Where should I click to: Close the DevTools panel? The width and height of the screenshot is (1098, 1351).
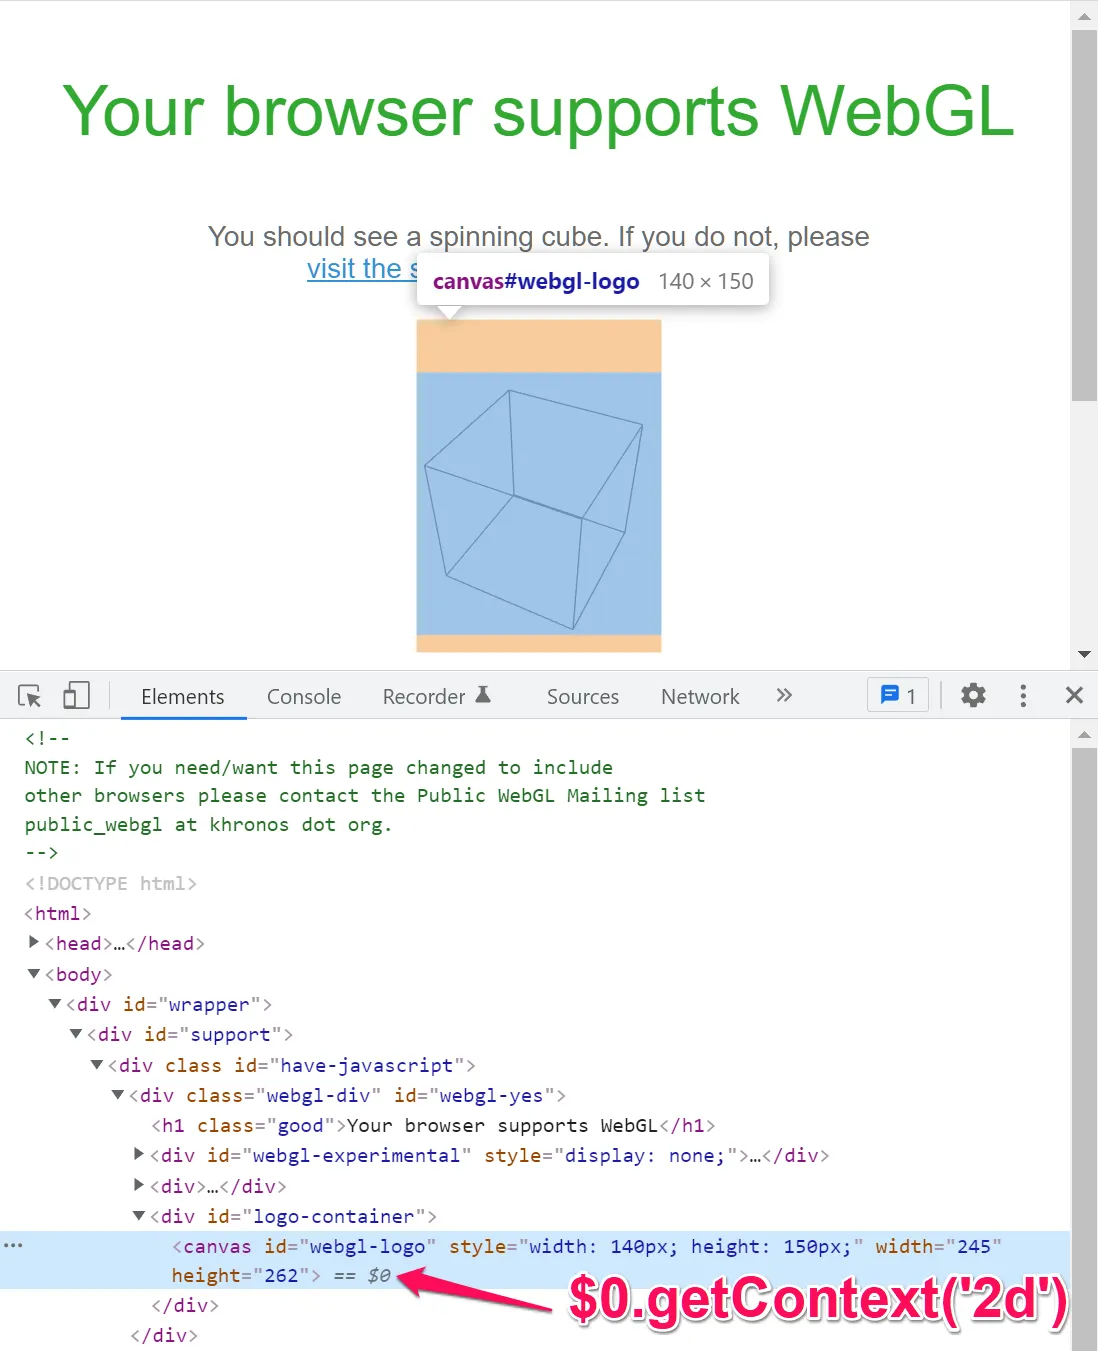pos(1074,695)
